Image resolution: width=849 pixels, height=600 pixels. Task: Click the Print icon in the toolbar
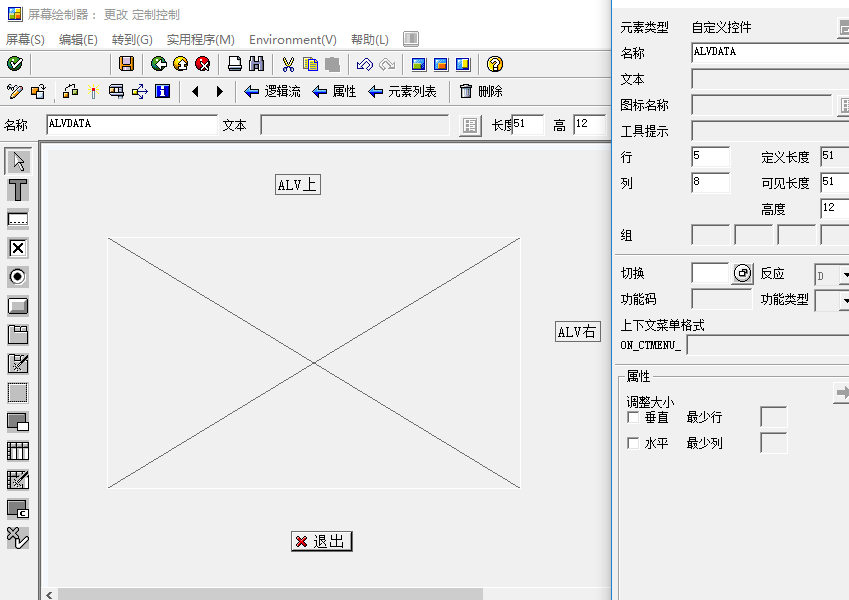click(232, 63)
